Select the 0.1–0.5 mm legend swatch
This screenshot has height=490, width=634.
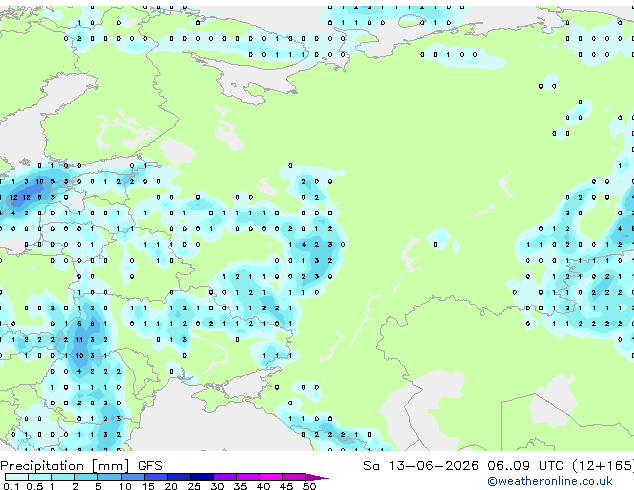pos(17,477)
